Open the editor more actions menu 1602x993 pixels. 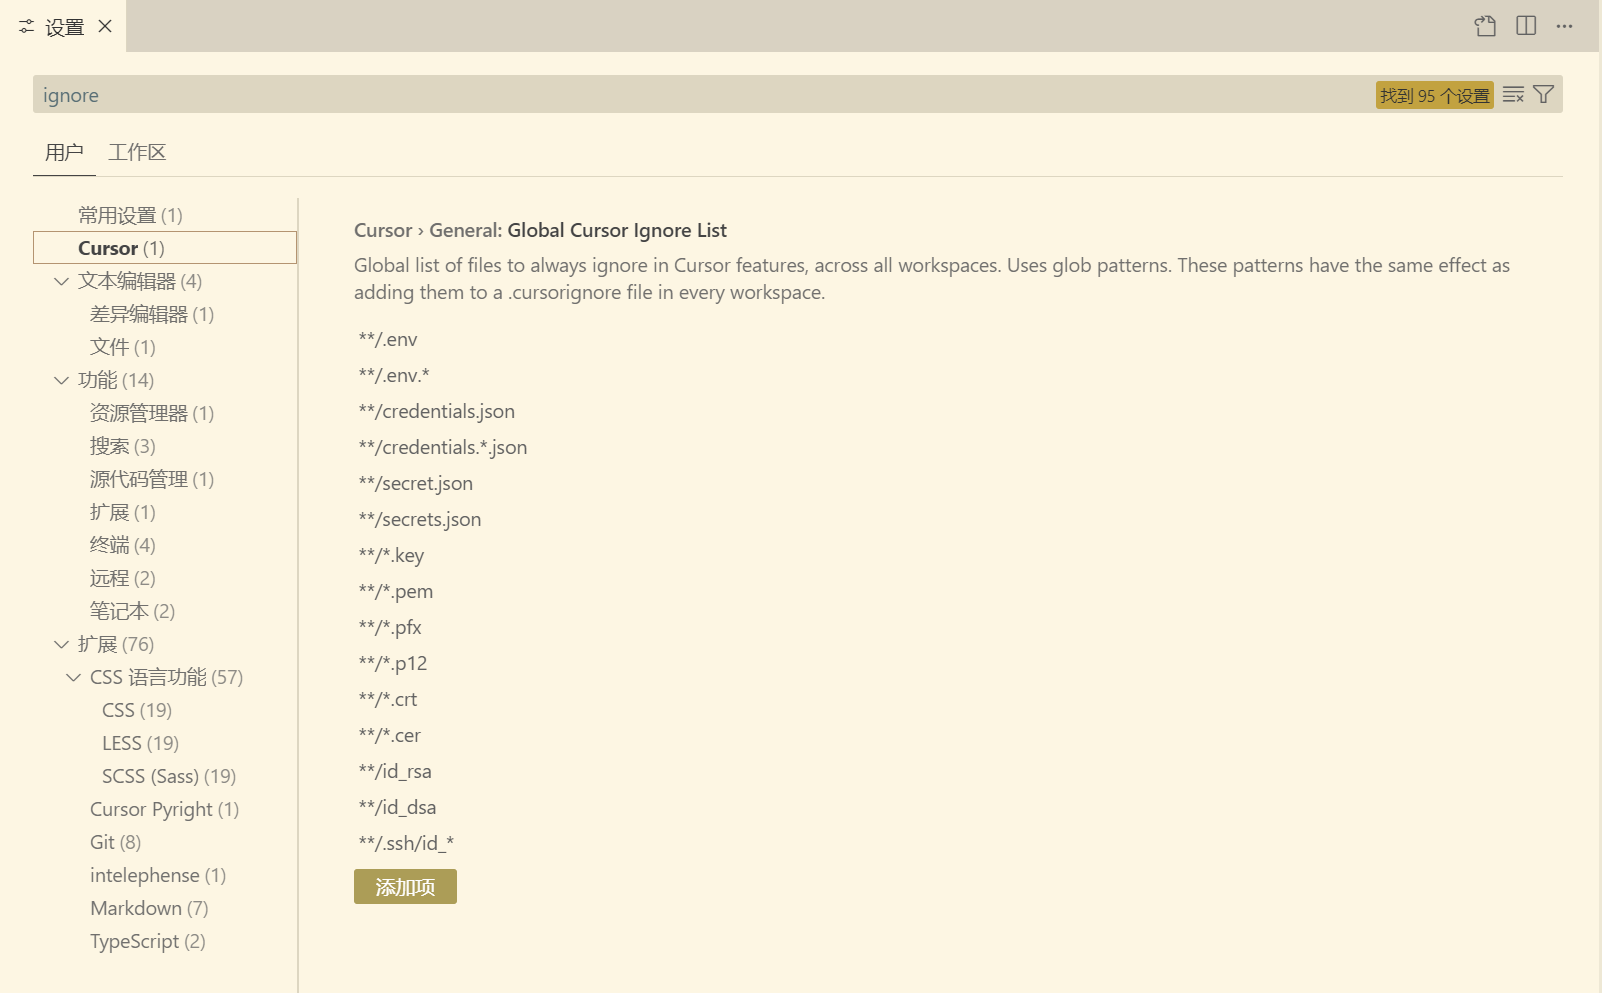coord(1564,26)
